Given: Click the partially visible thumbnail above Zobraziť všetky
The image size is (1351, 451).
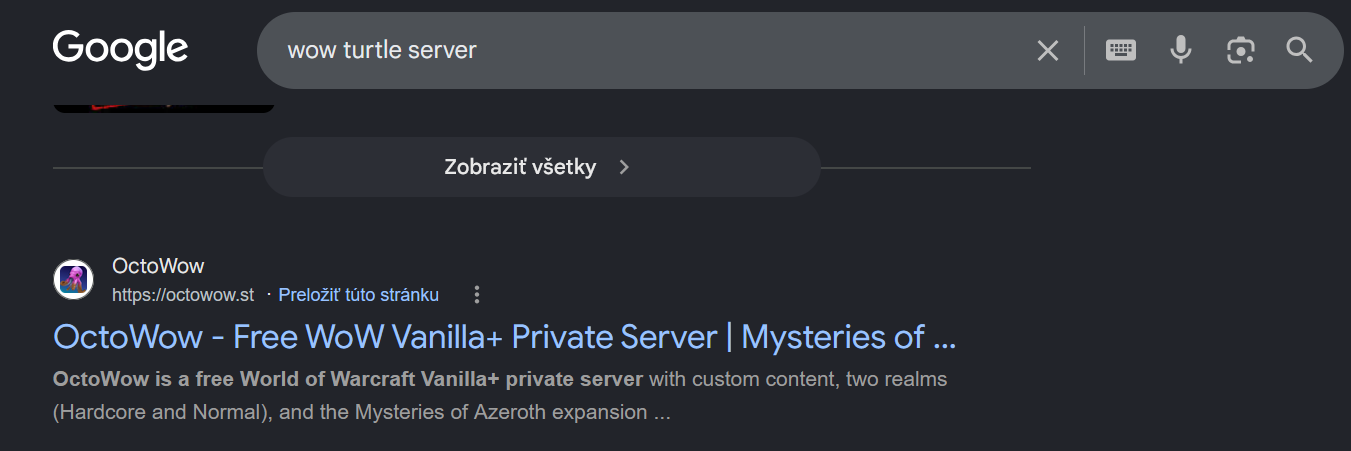Looking at the screenshot, I should click(x=163, y=104).
